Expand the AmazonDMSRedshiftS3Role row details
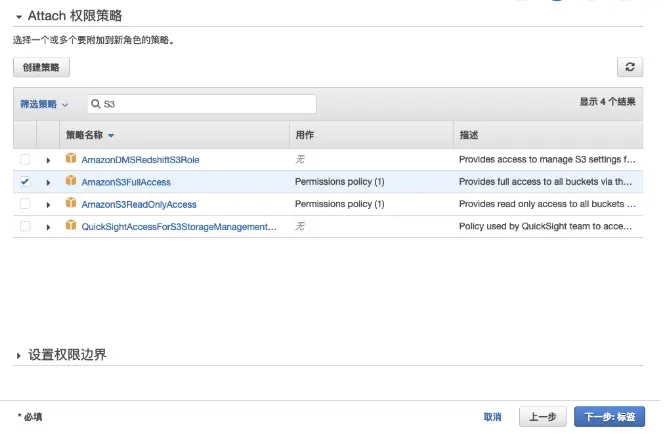664x434 pixels. click(48, 160)
